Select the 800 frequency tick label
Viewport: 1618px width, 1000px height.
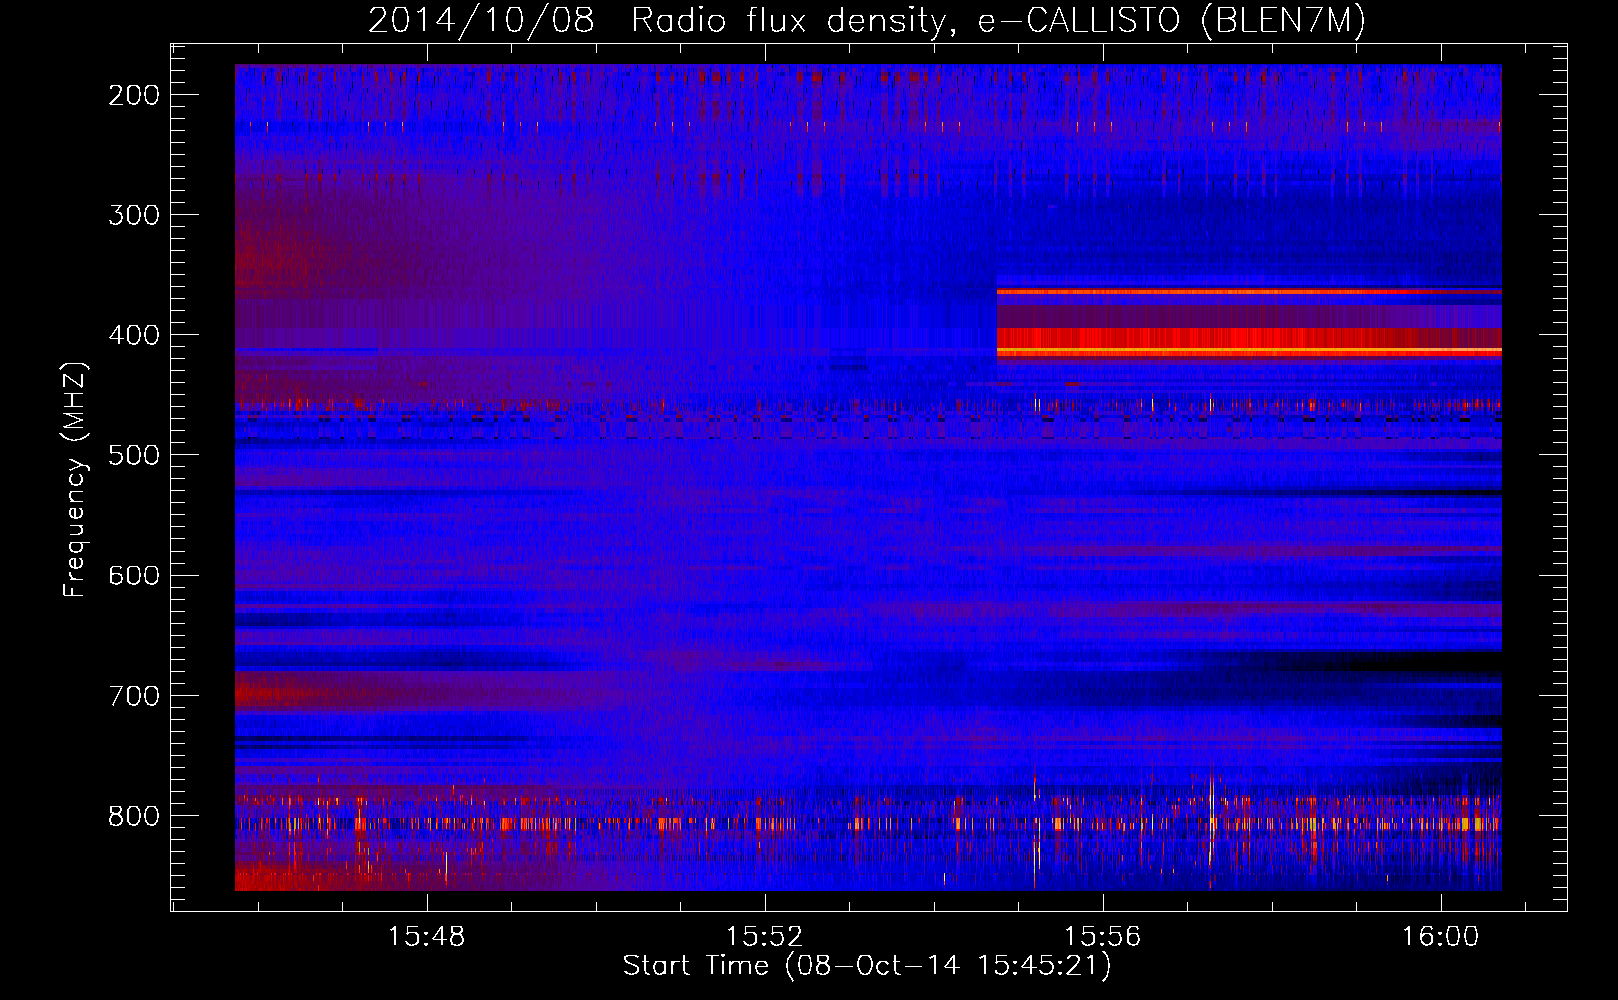pyautogui.click(x=134, y=816)
